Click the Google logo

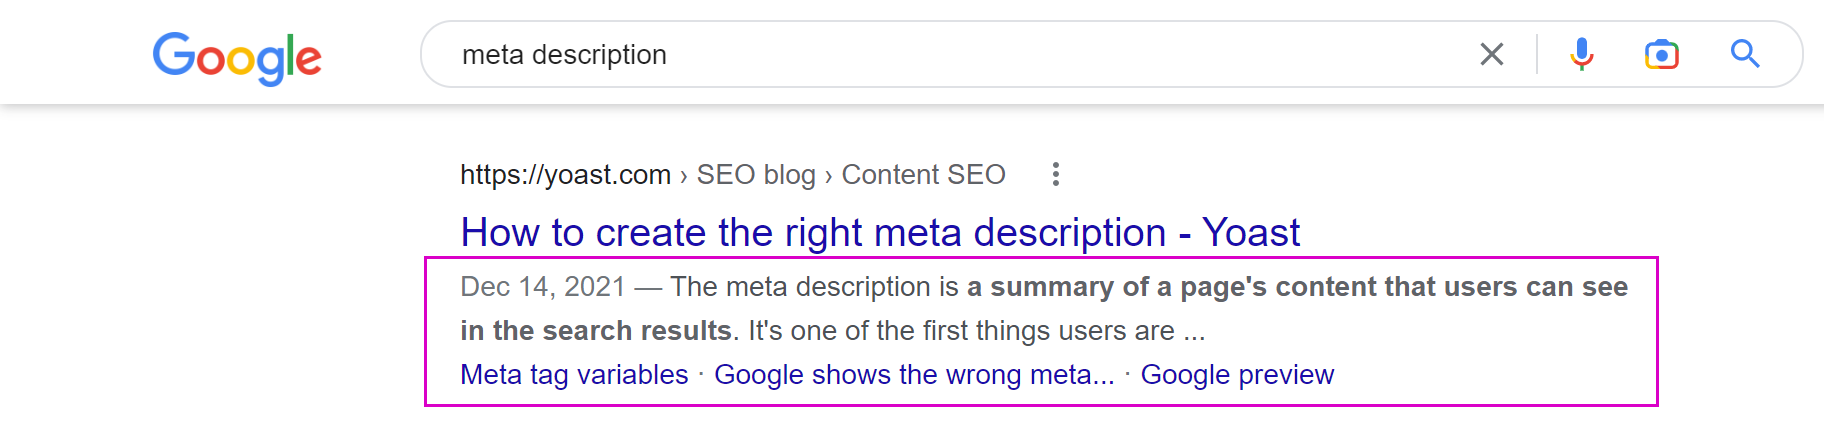pos(237,58)
